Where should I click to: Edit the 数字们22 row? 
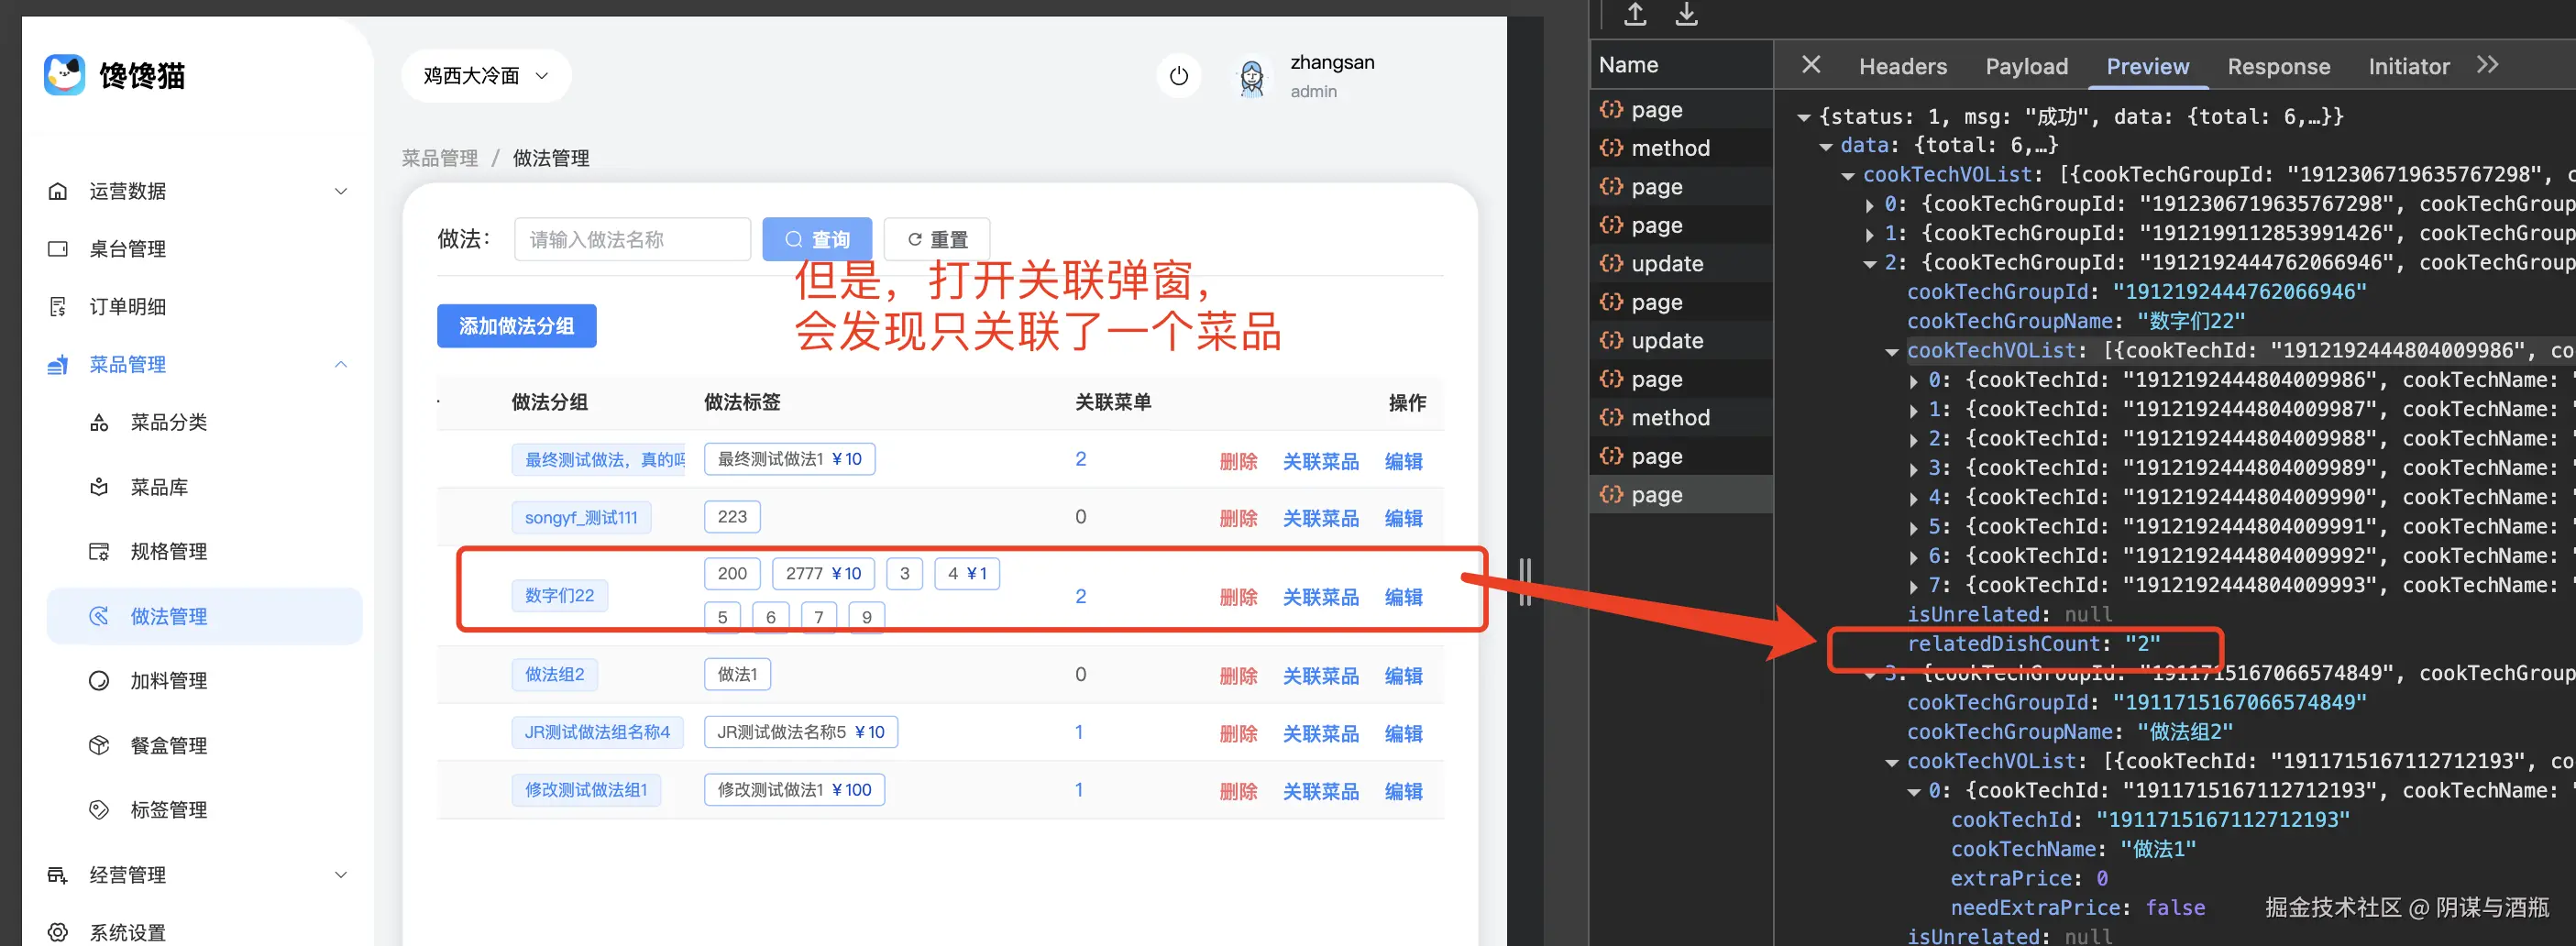(1404, 598)
